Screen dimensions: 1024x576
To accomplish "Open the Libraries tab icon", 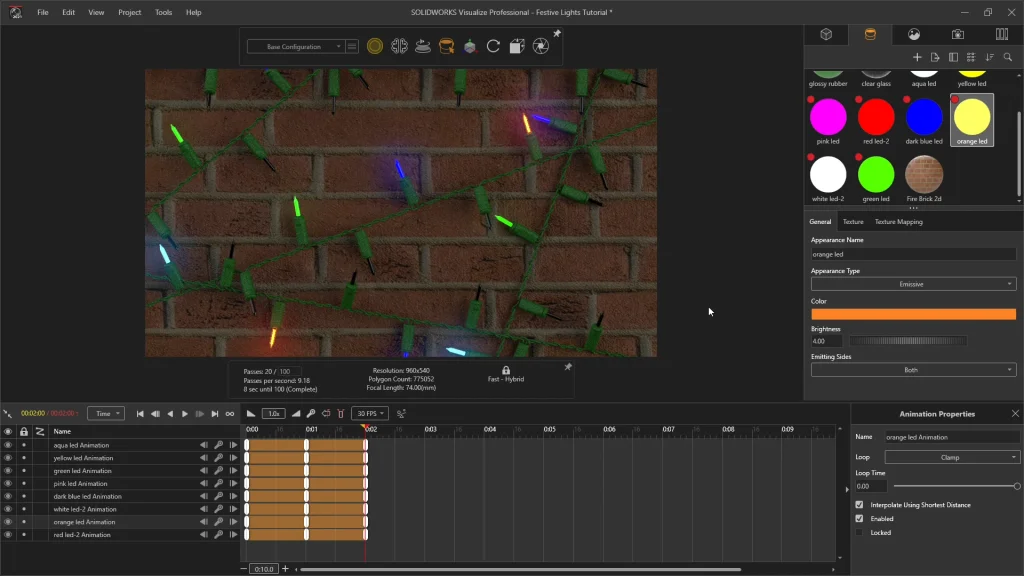I will (1001, 34).
